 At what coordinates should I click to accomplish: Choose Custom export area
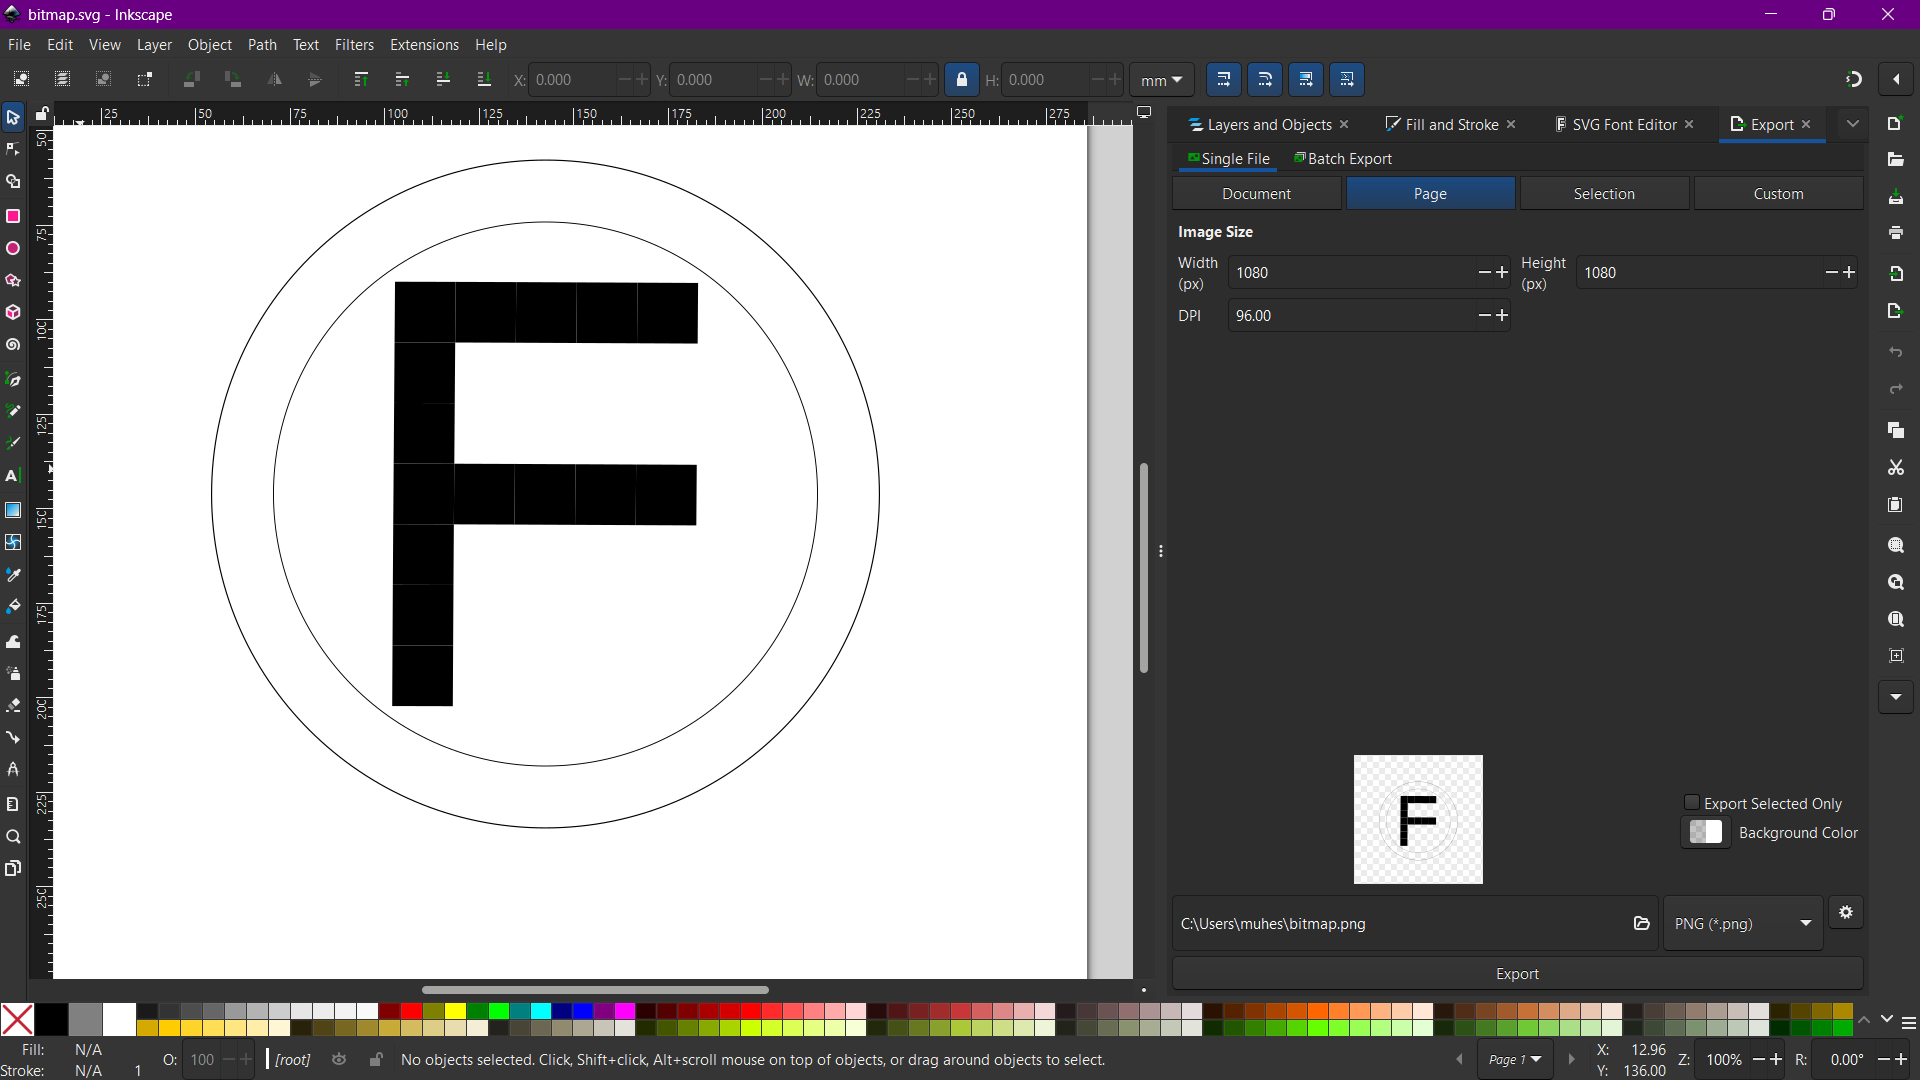1778,194
